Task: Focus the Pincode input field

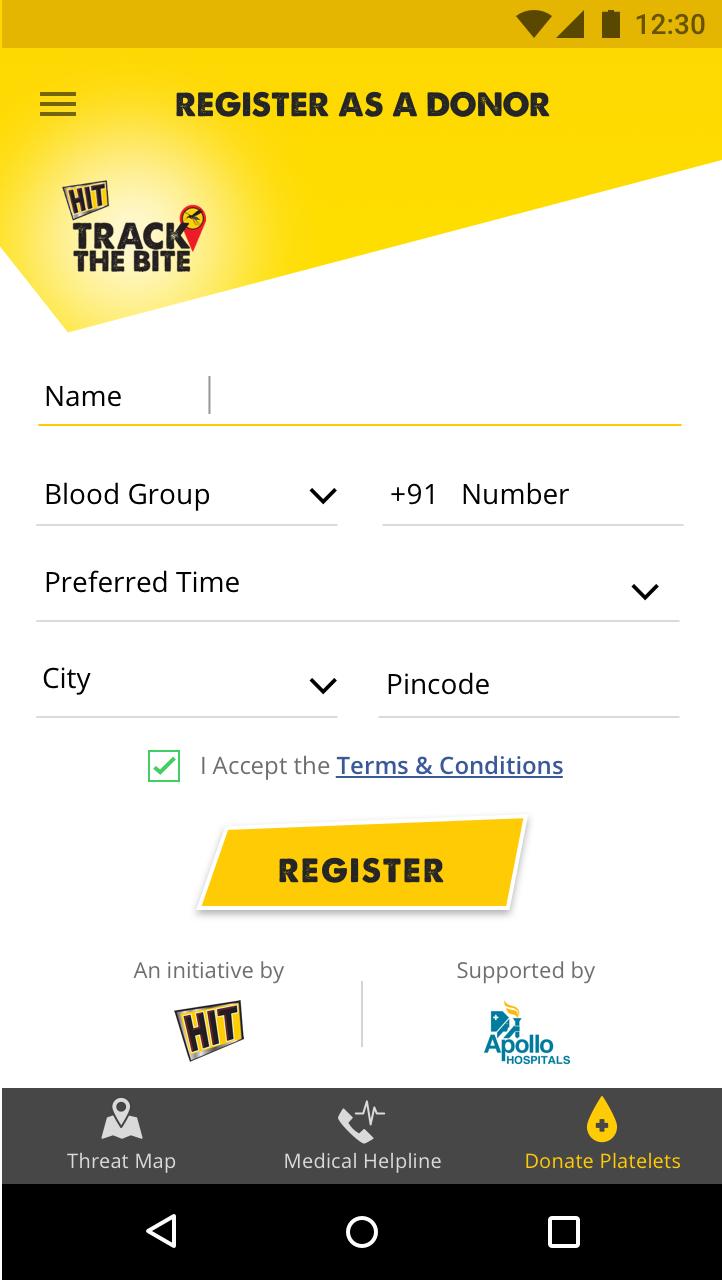Action: click(x=528, y=685)
